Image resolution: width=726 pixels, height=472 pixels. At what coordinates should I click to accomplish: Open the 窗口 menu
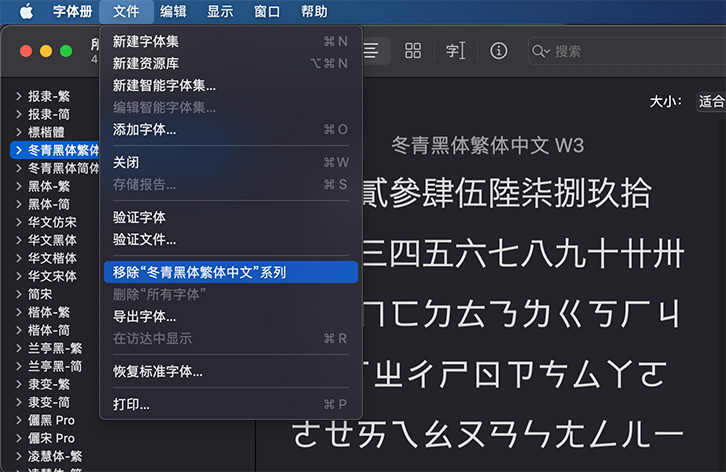[x=267, y=11]
